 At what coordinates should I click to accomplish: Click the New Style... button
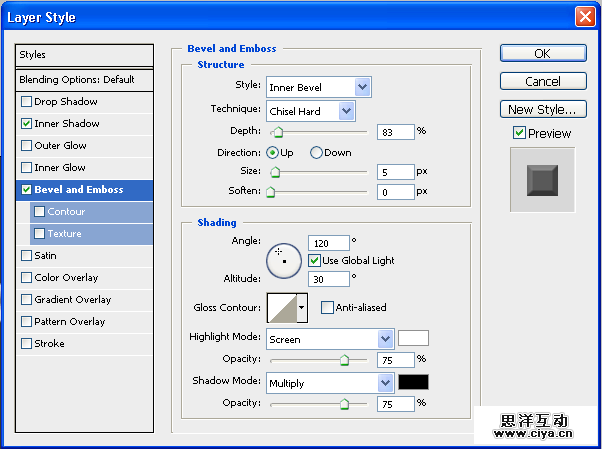point(542,110)
